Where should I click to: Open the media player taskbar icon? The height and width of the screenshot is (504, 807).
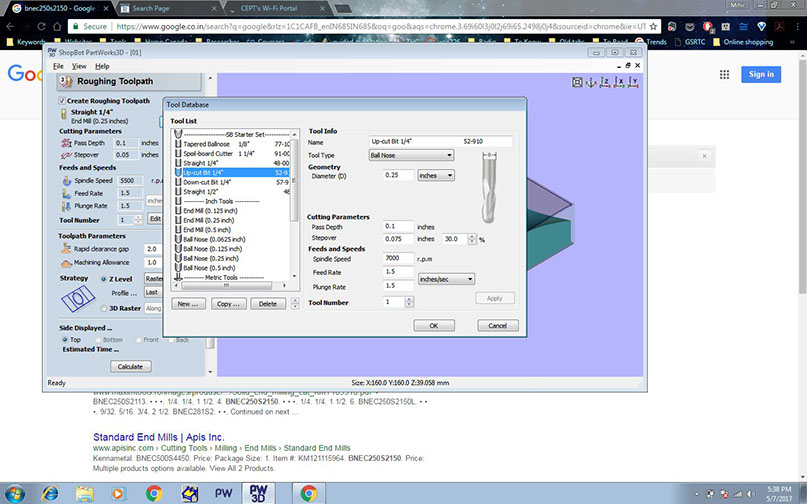tap(118, 494)
